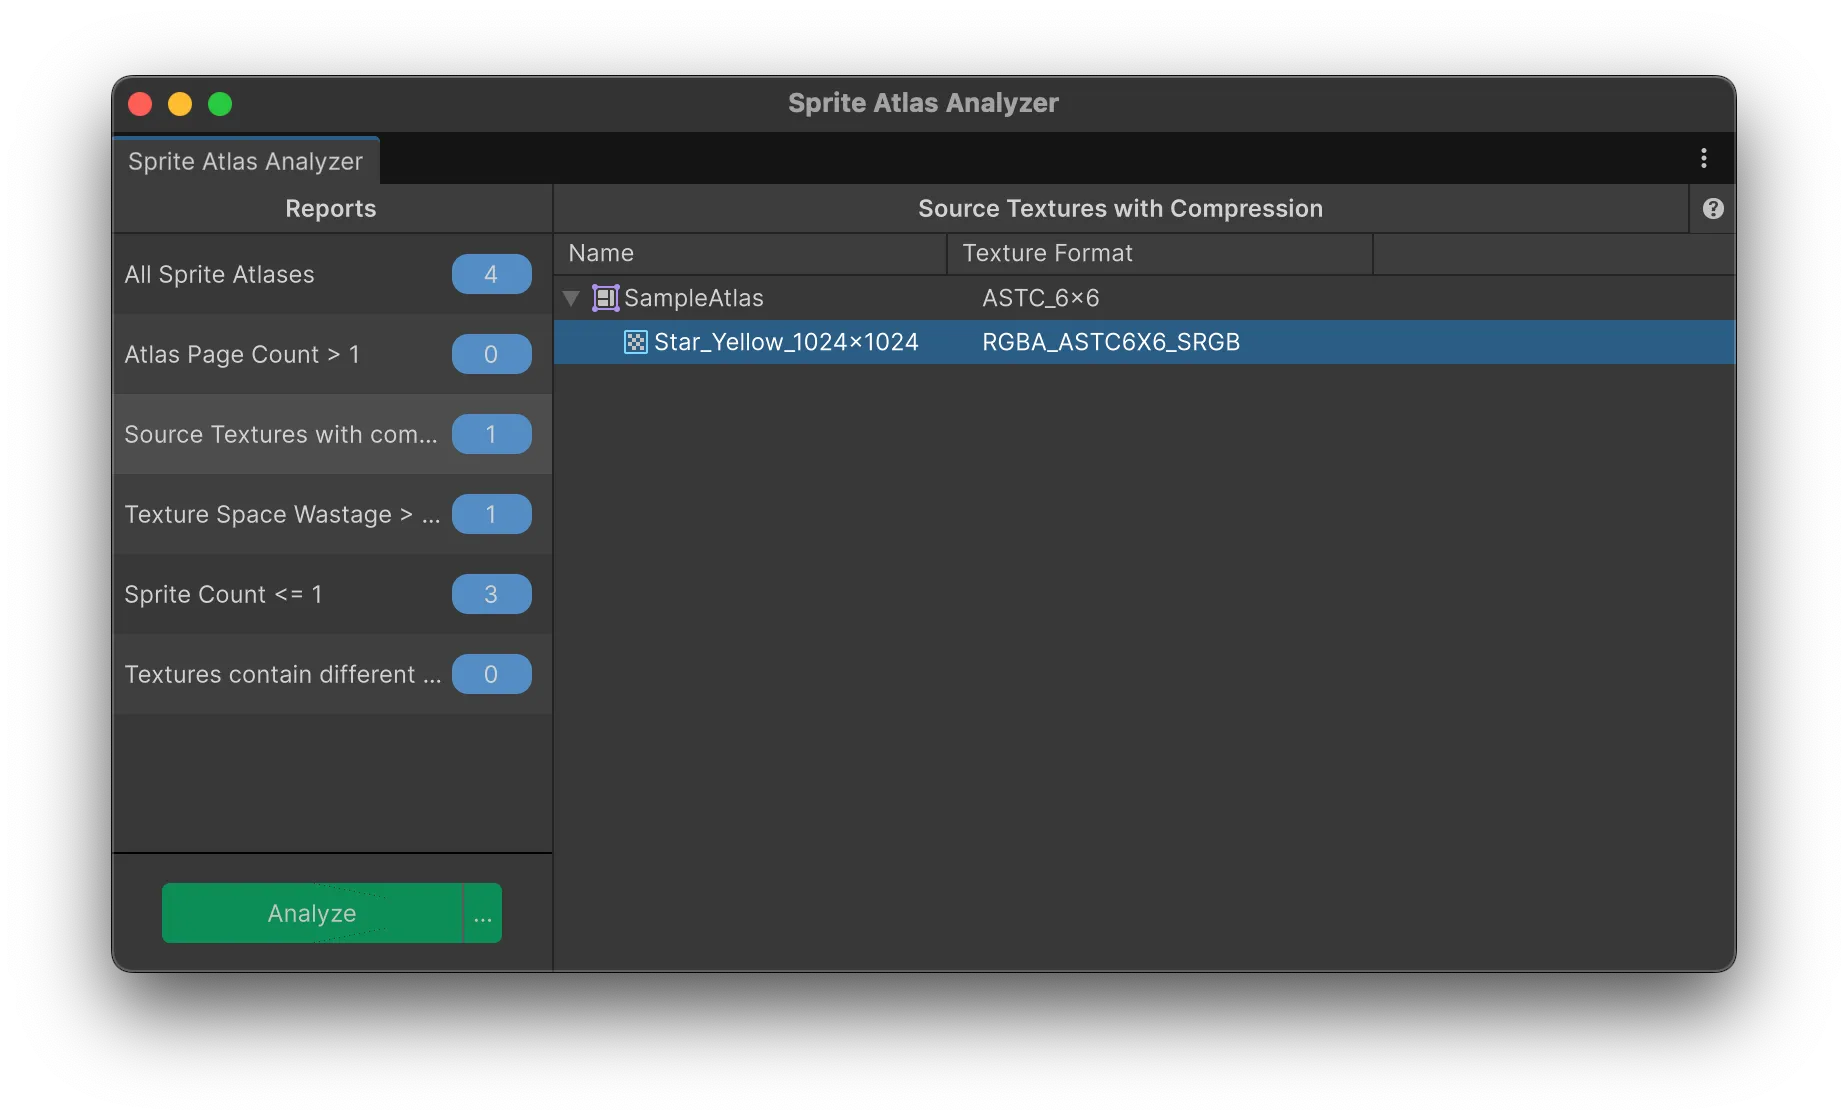Viewport: 1848px width, 1120px height.
Task: Click the count badge for All Sprite Atlases
Action: click(491, 274)
